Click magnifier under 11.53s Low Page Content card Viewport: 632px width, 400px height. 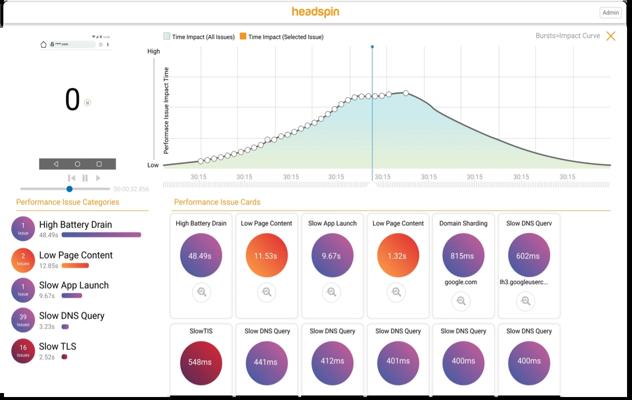266,292
